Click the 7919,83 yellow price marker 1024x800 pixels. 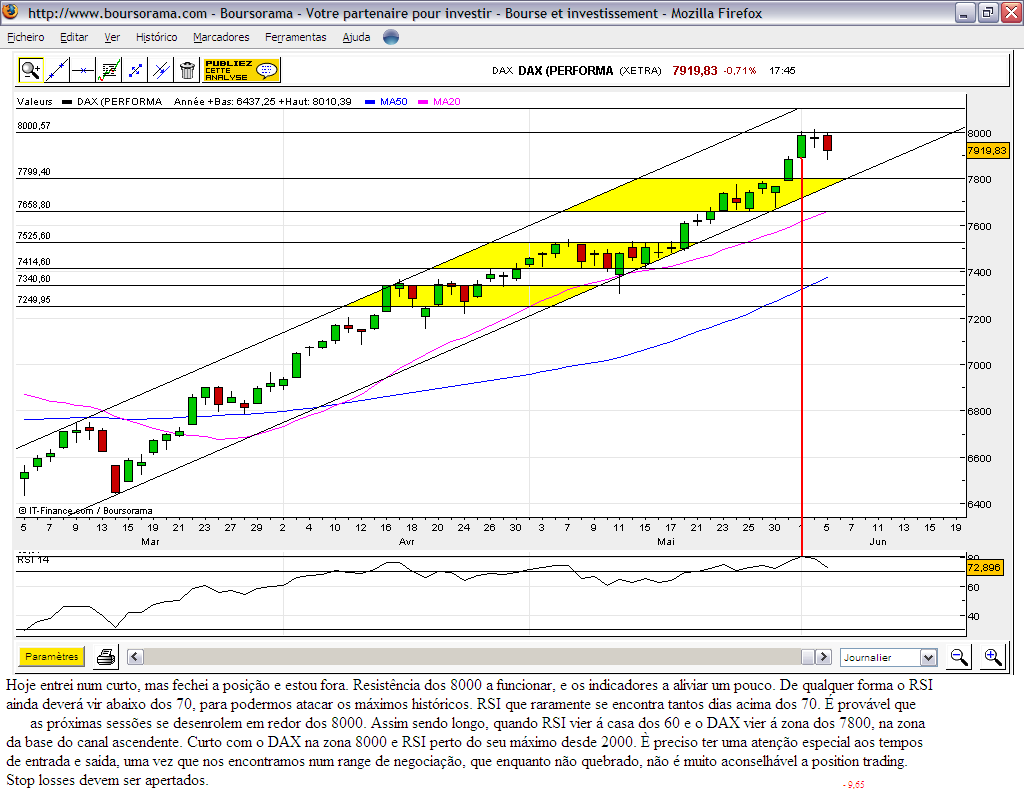click(987, 151)
